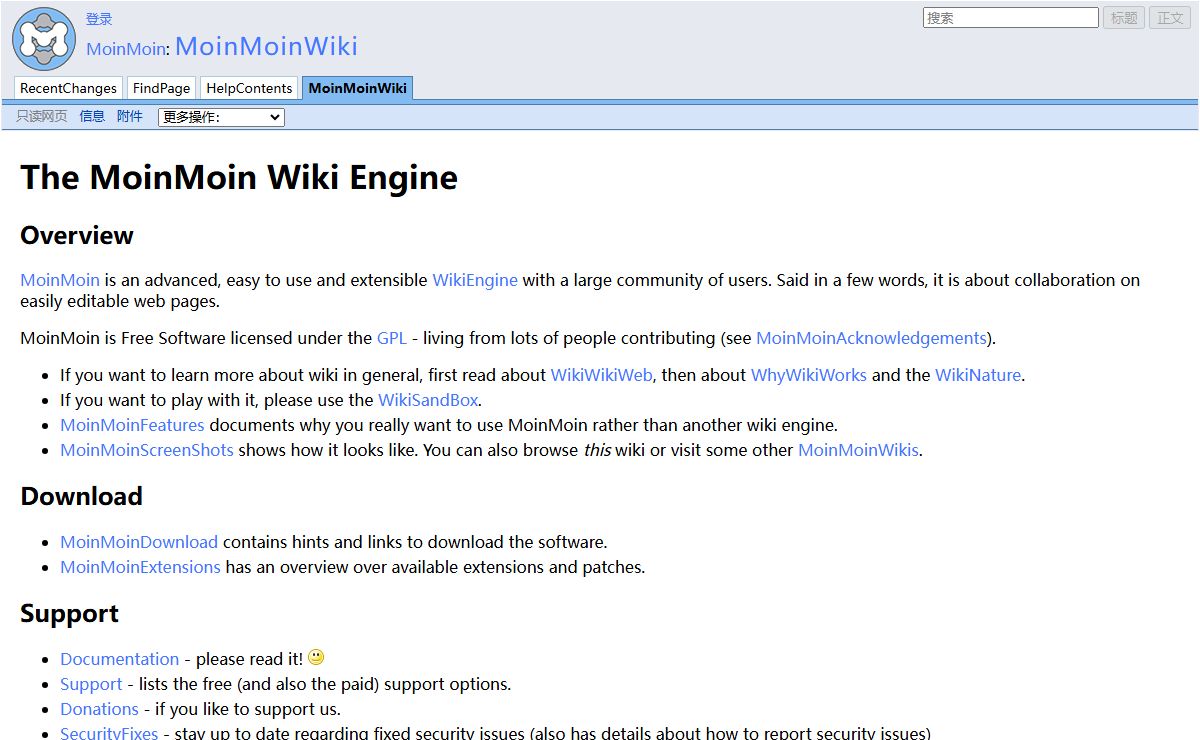Browse the MoinMoinExtensions link
This screenshot has height=740, width=1200.
point(140,567)
